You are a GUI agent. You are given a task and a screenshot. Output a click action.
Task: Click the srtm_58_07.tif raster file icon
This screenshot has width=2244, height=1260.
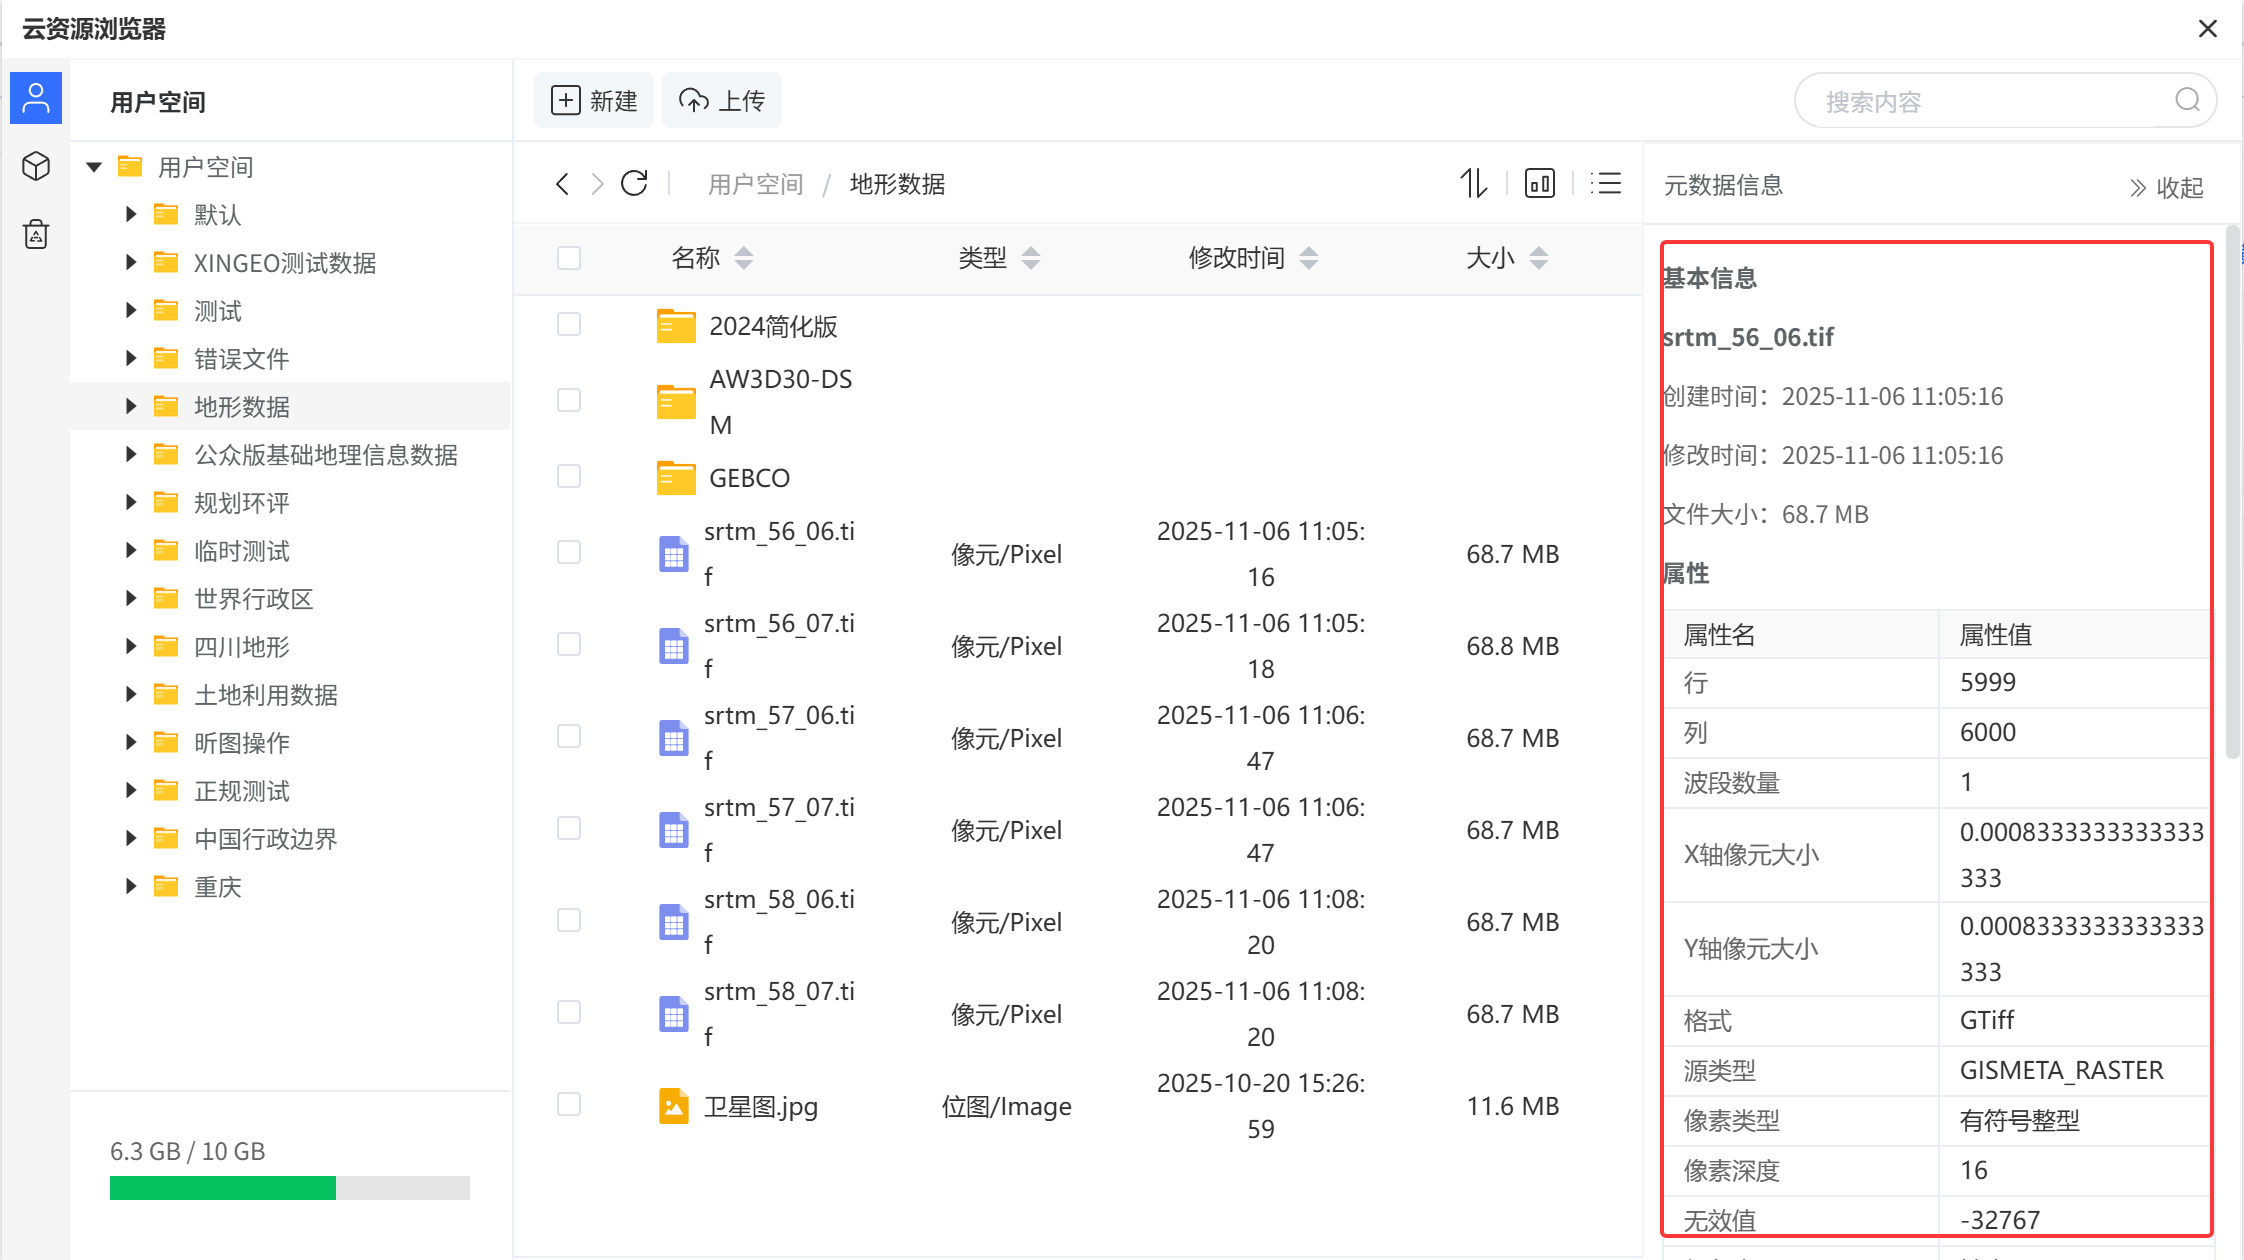coord(674,1014)
